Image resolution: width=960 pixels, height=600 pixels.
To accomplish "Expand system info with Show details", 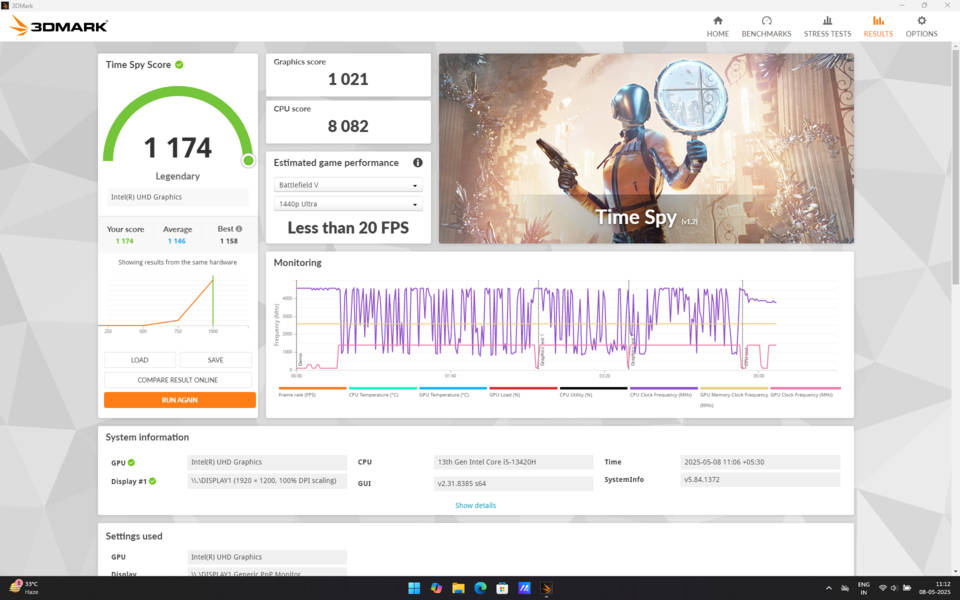I will 475,505.
